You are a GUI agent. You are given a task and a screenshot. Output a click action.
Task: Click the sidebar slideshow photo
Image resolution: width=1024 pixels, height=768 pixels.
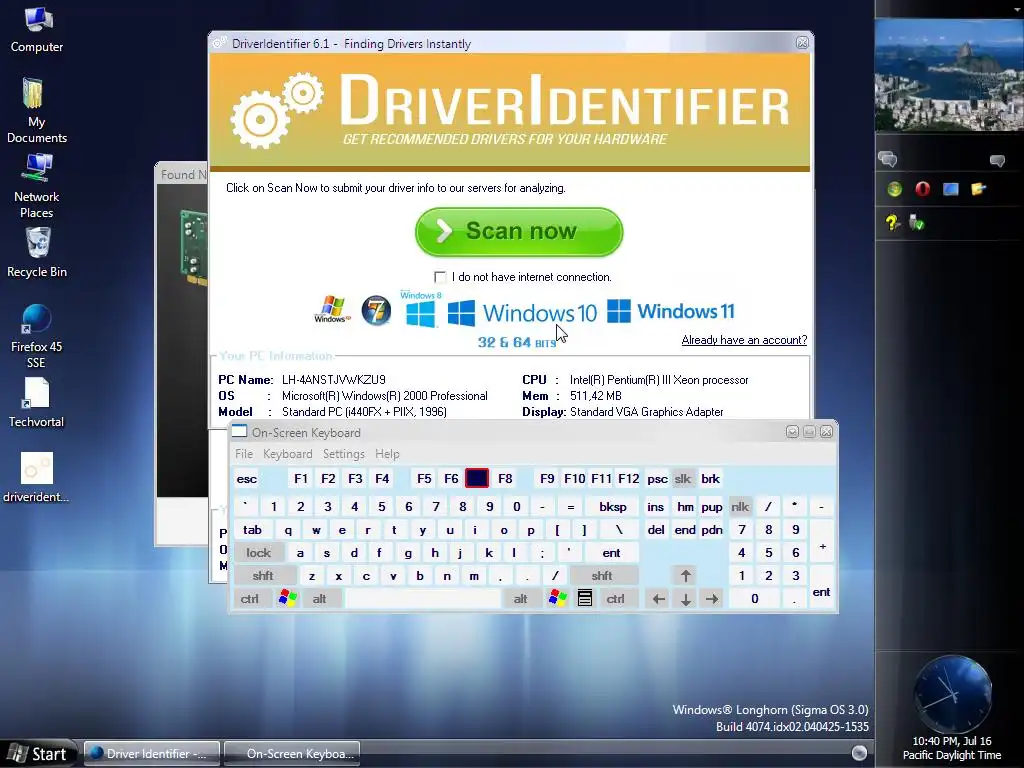949,75
